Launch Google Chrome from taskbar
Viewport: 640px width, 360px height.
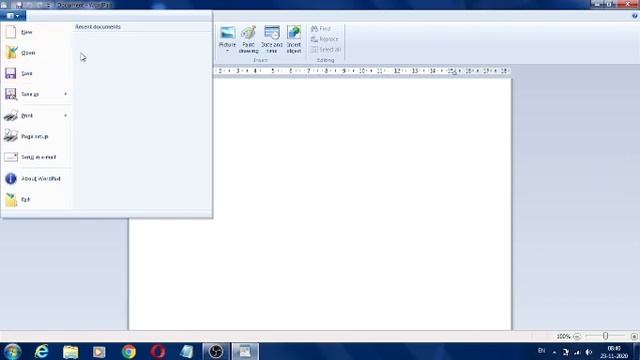coord(129,351)
